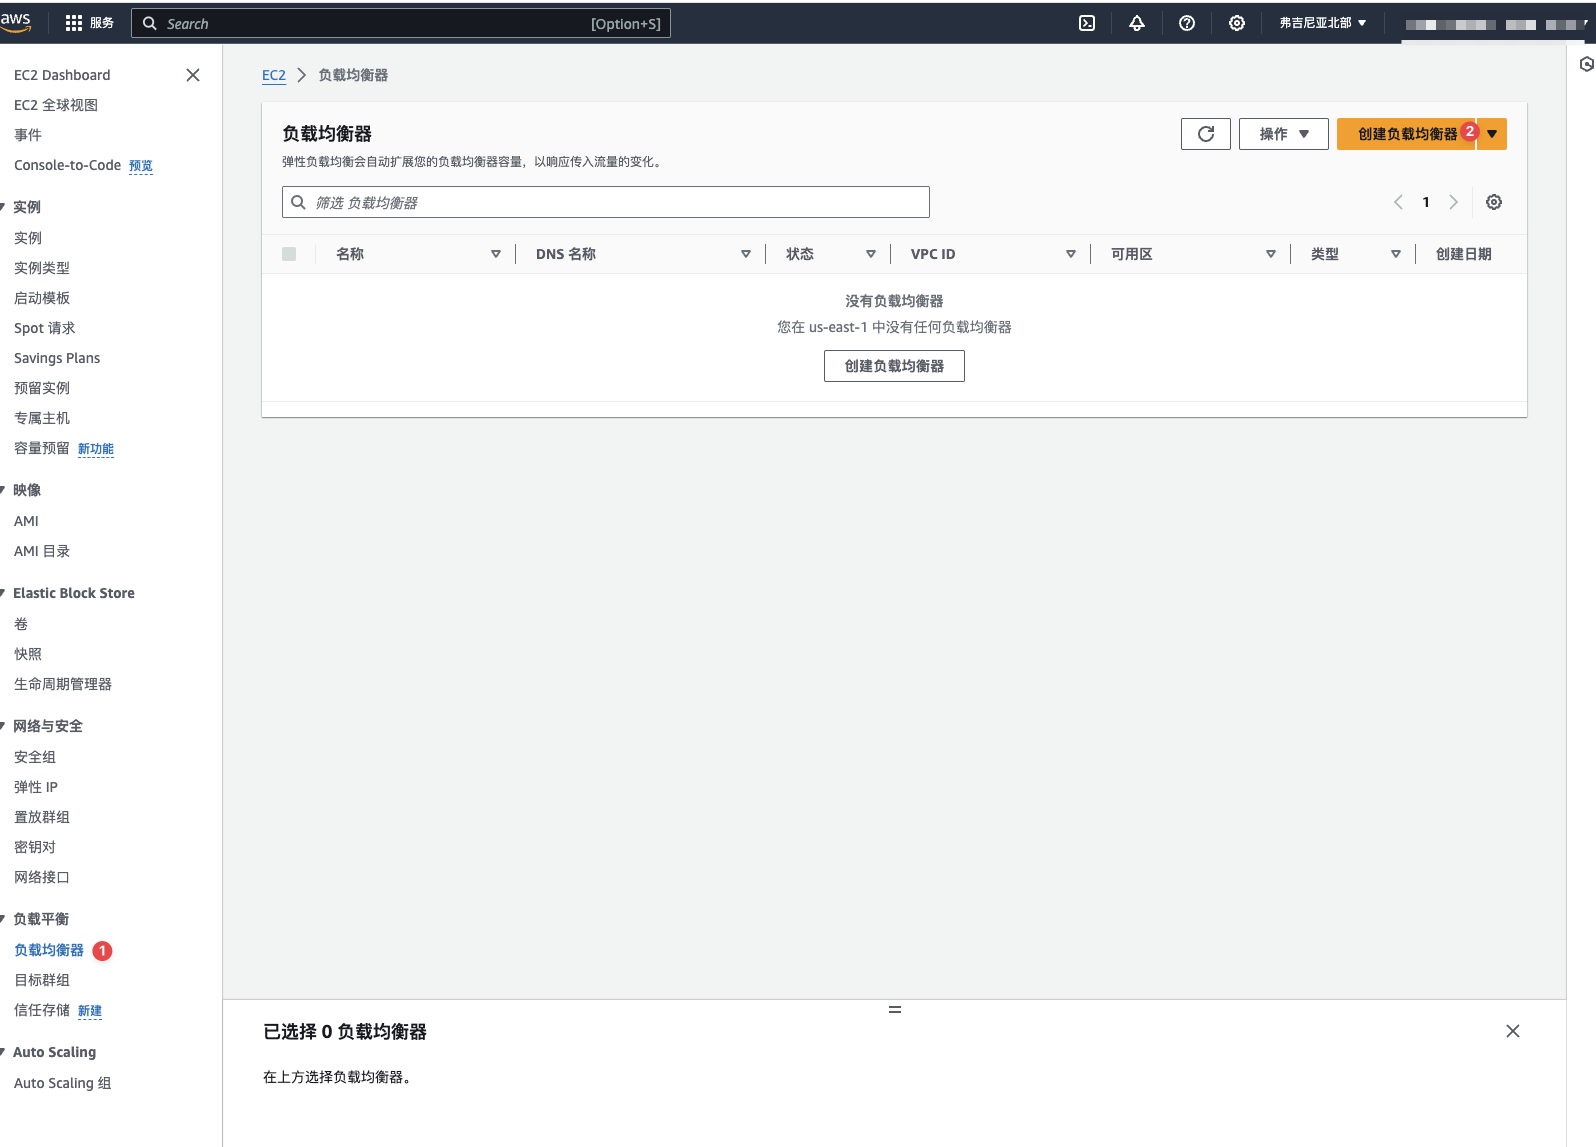This screenshot has height=1147, width=1596.
Task: Follow the EC2 breadcrumb link
Action: 274,75
